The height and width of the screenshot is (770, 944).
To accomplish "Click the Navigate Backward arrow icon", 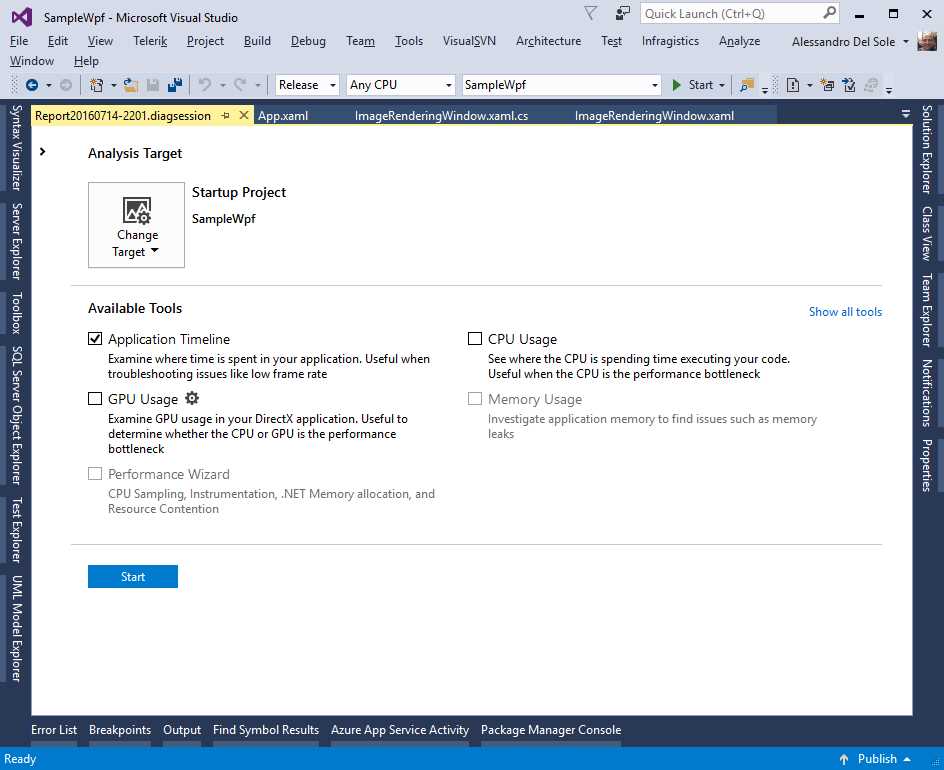I will coord(30,85).
